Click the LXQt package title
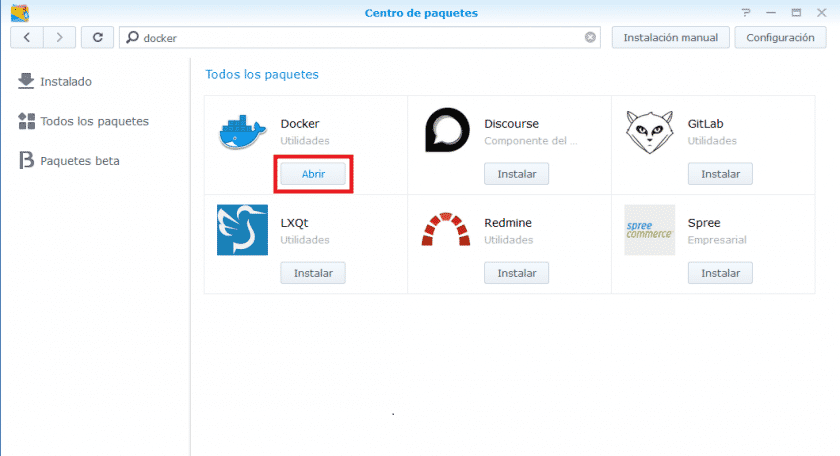The width and height of the screenshot is (840, 456). 294,223
